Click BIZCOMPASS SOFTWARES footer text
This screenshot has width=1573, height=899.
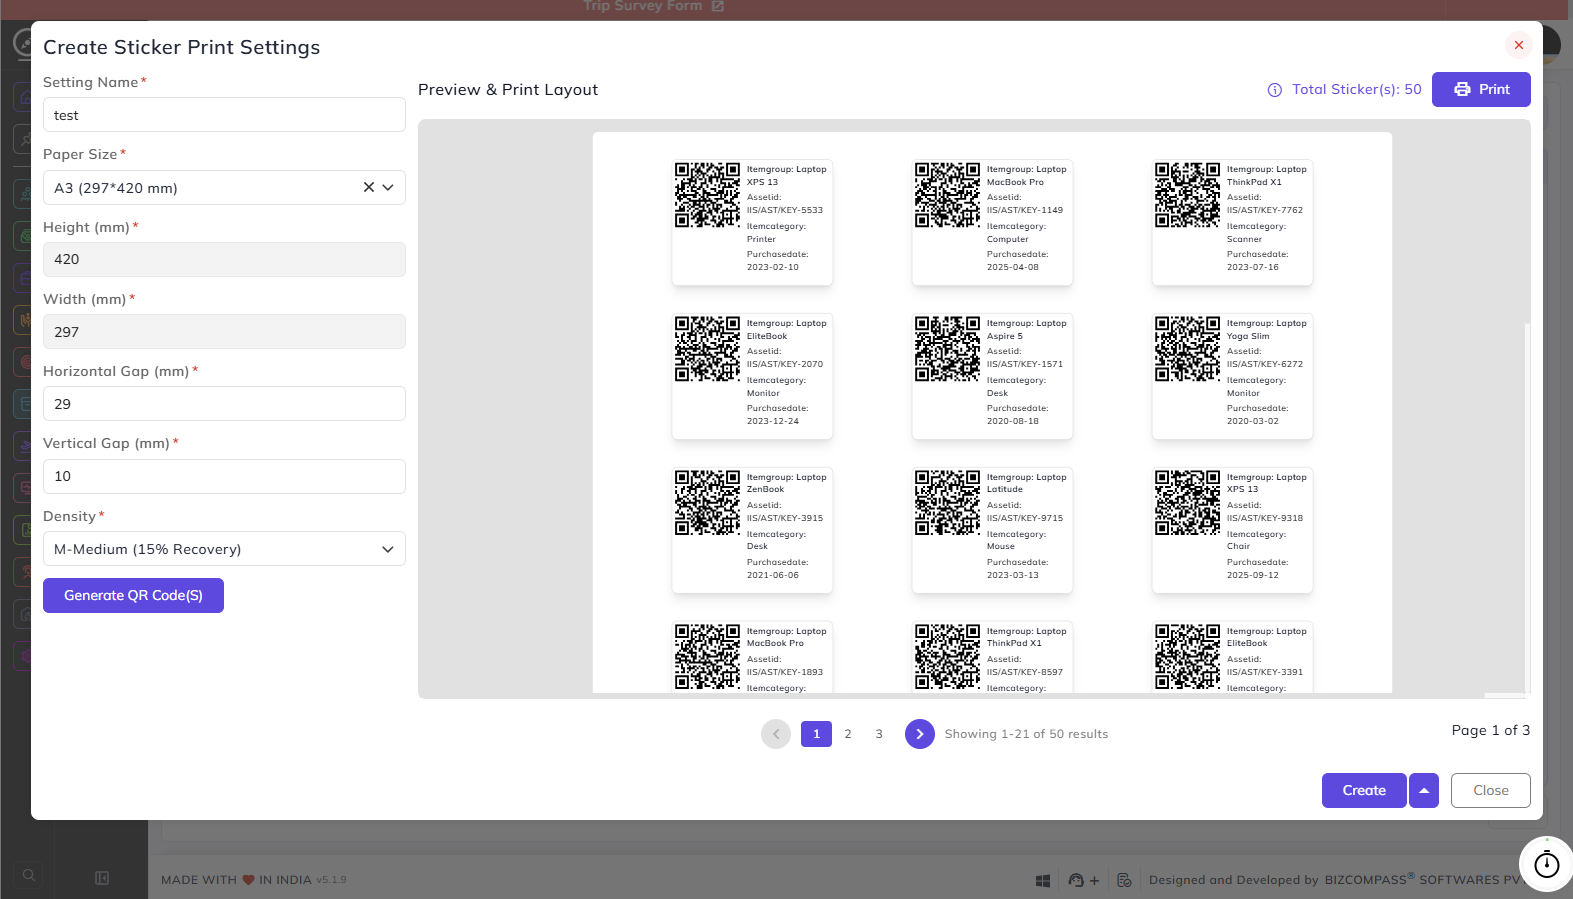point(1422,880)
